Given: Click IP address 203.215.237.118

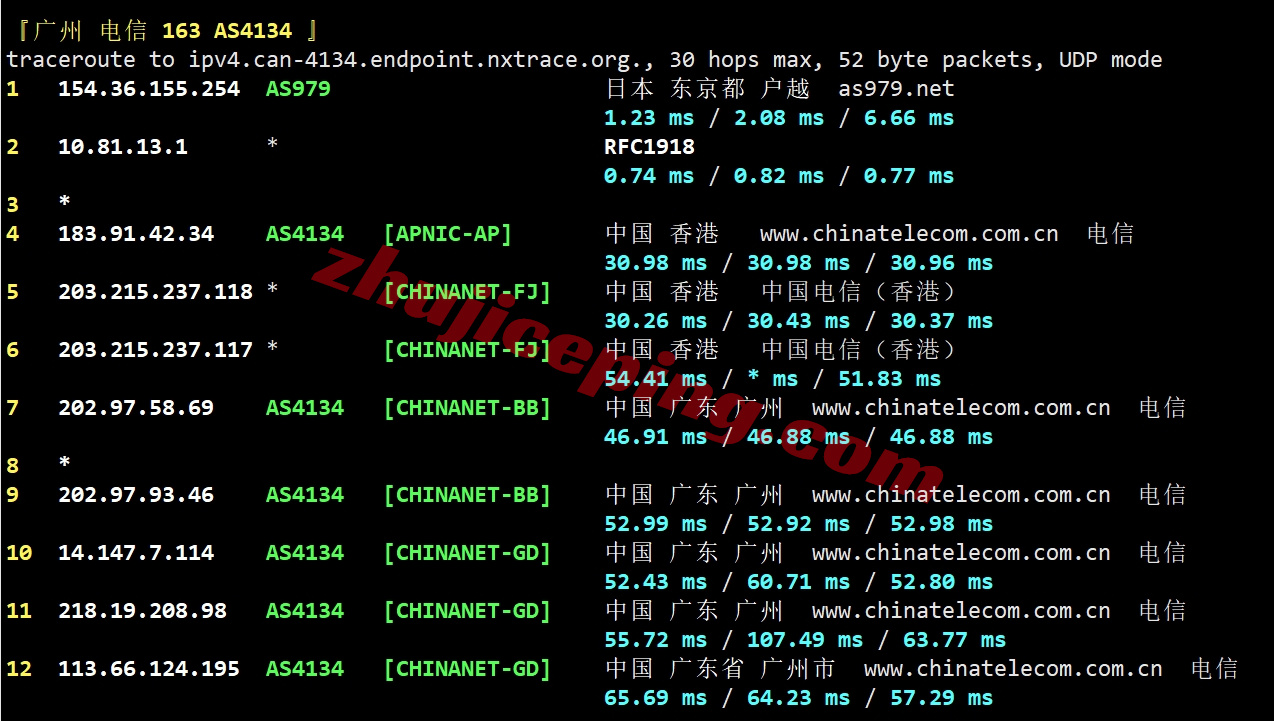Looking at the screenshot, I should click(155, 292).
